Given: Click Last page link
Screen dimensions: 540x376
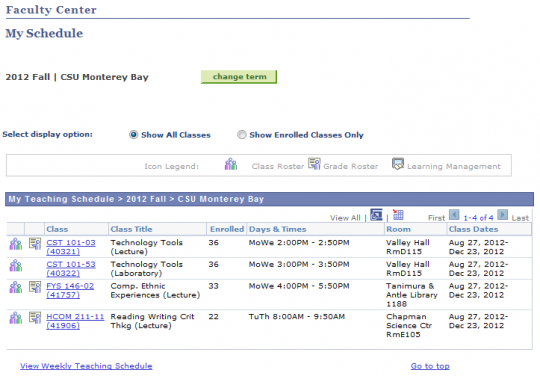Looking at the screenshot, I should click(x=520, y=218).
